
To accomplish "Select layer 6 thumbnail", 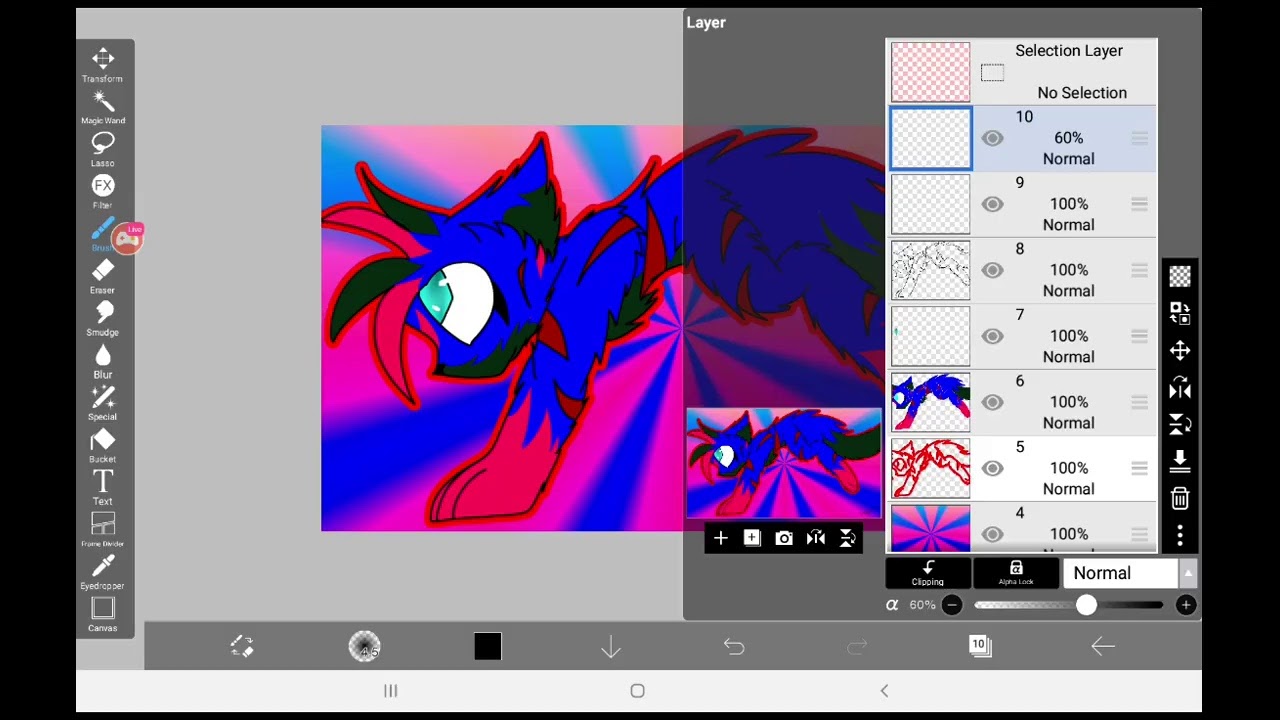I will click(x=931, y=402).
